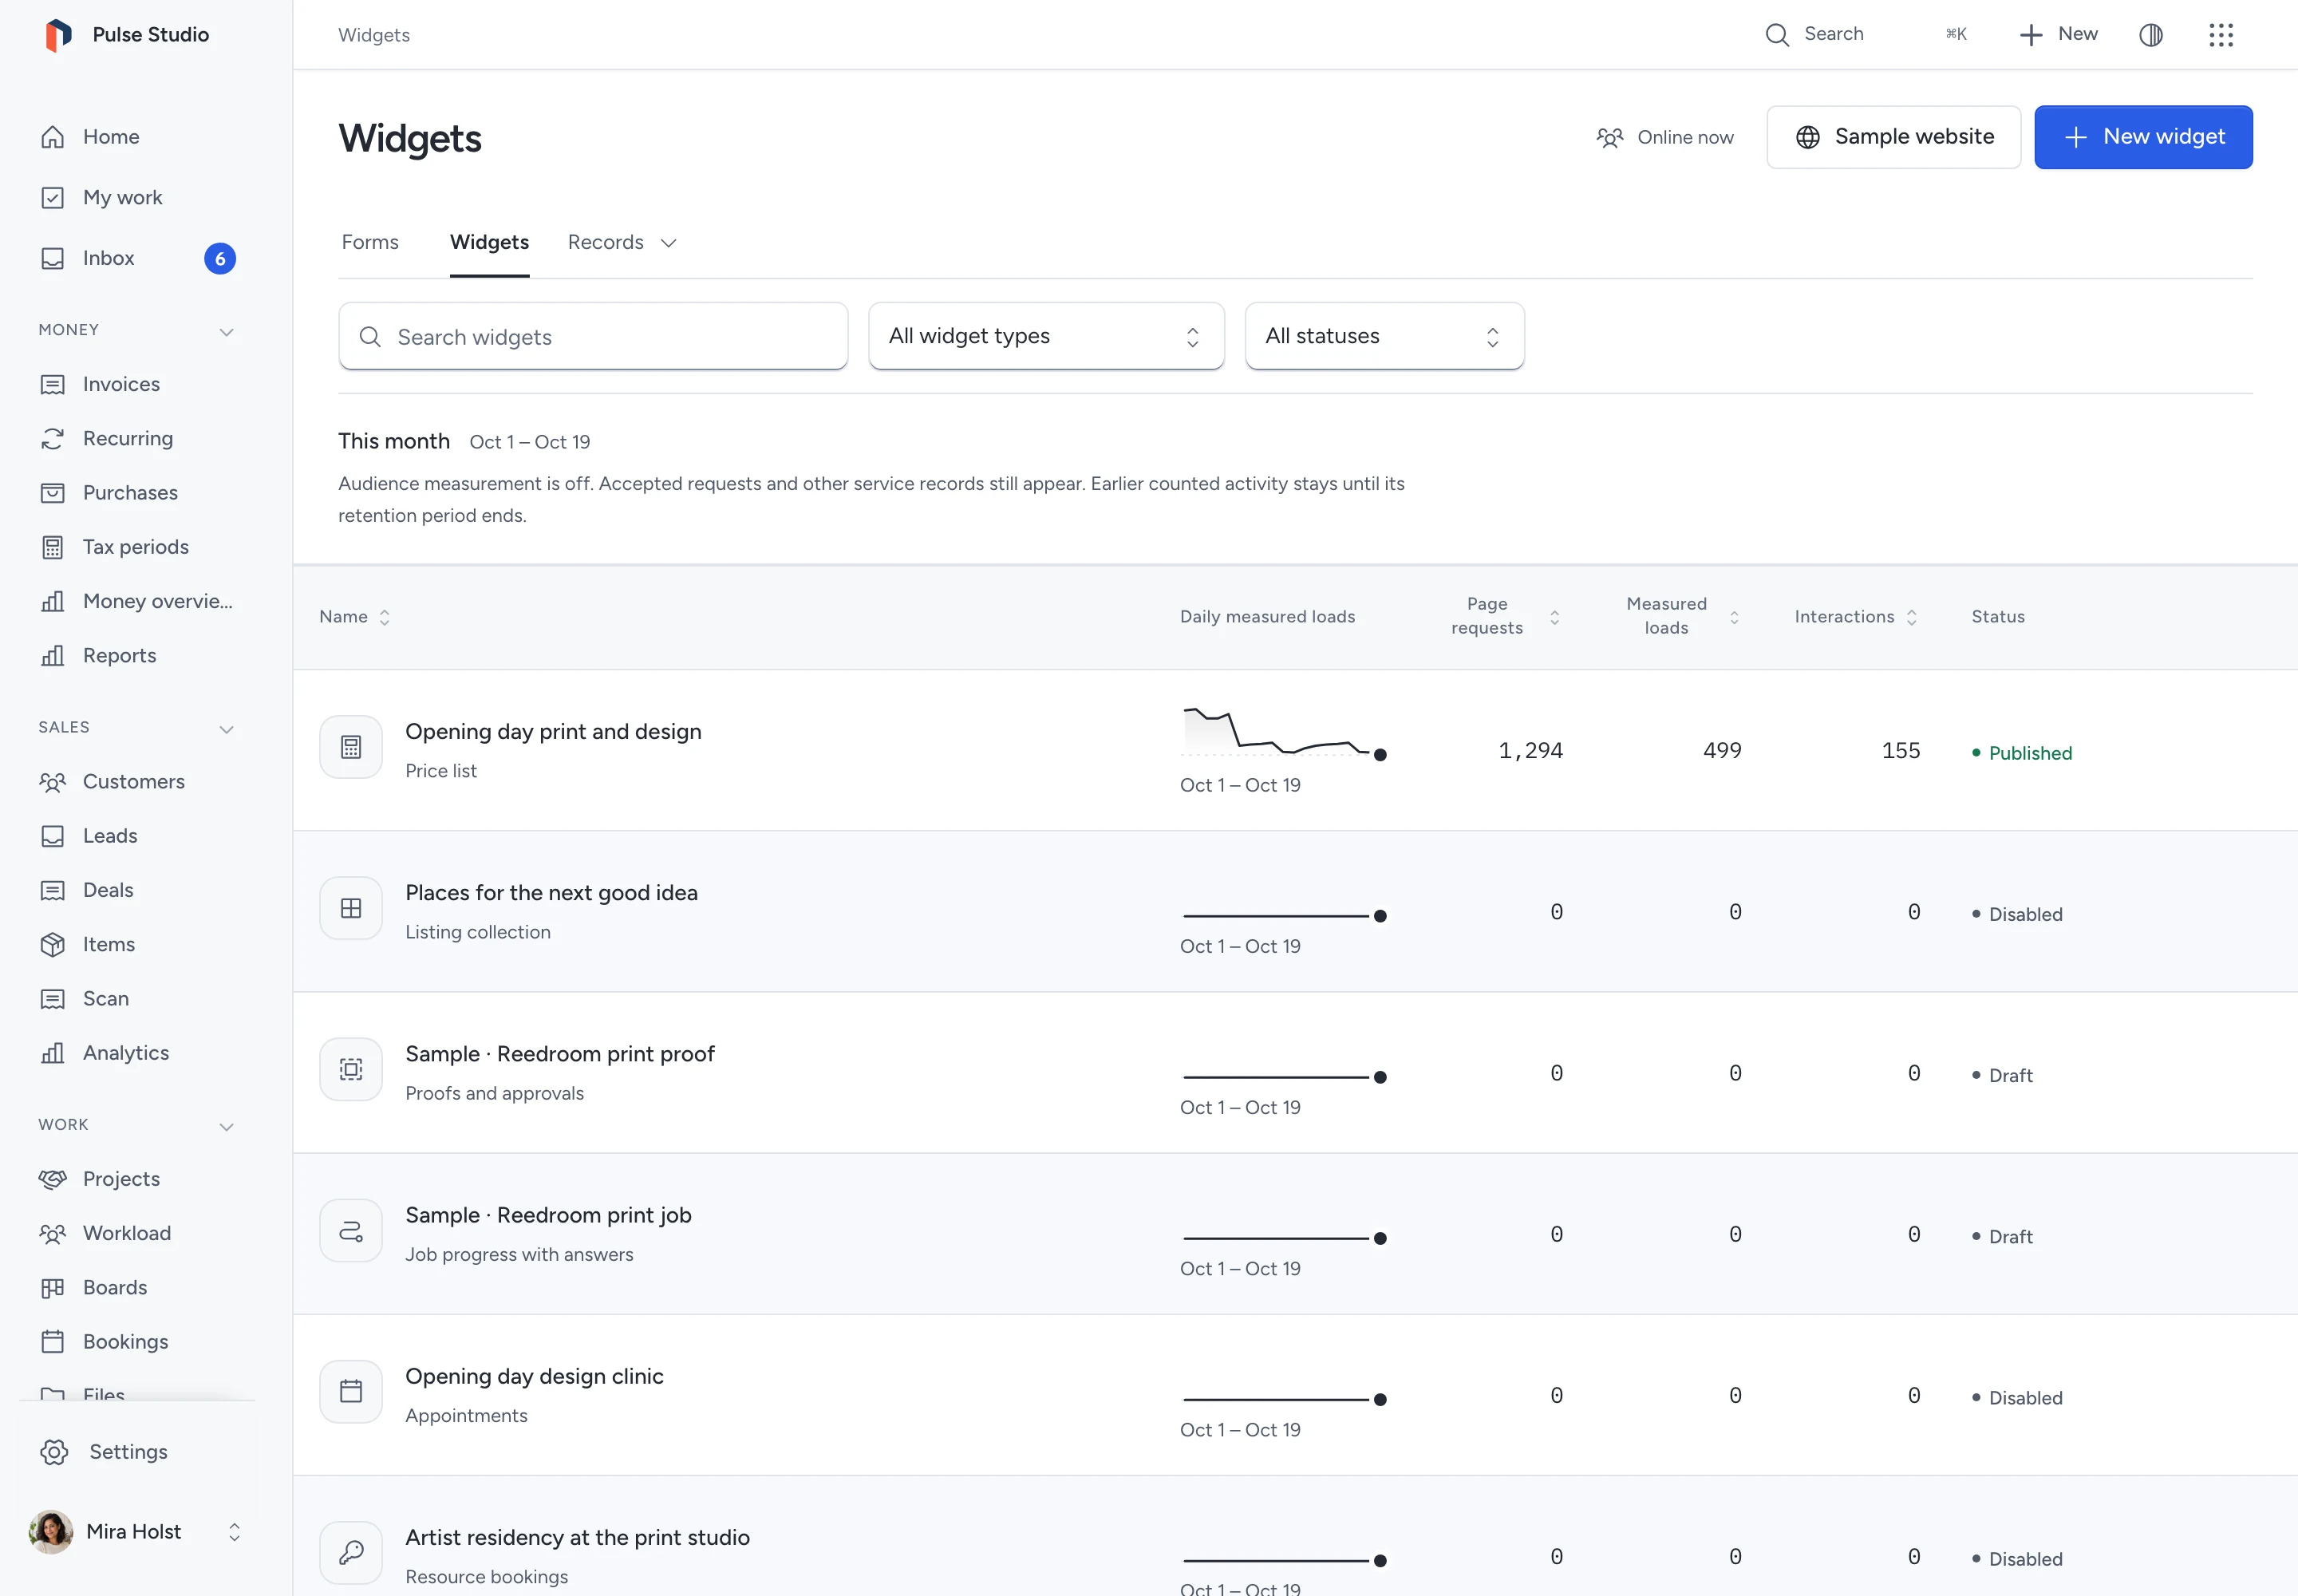Screen dimensions: 2298x1596
Task: Sort by Interactions column
Action: [x=1856, y=617]
